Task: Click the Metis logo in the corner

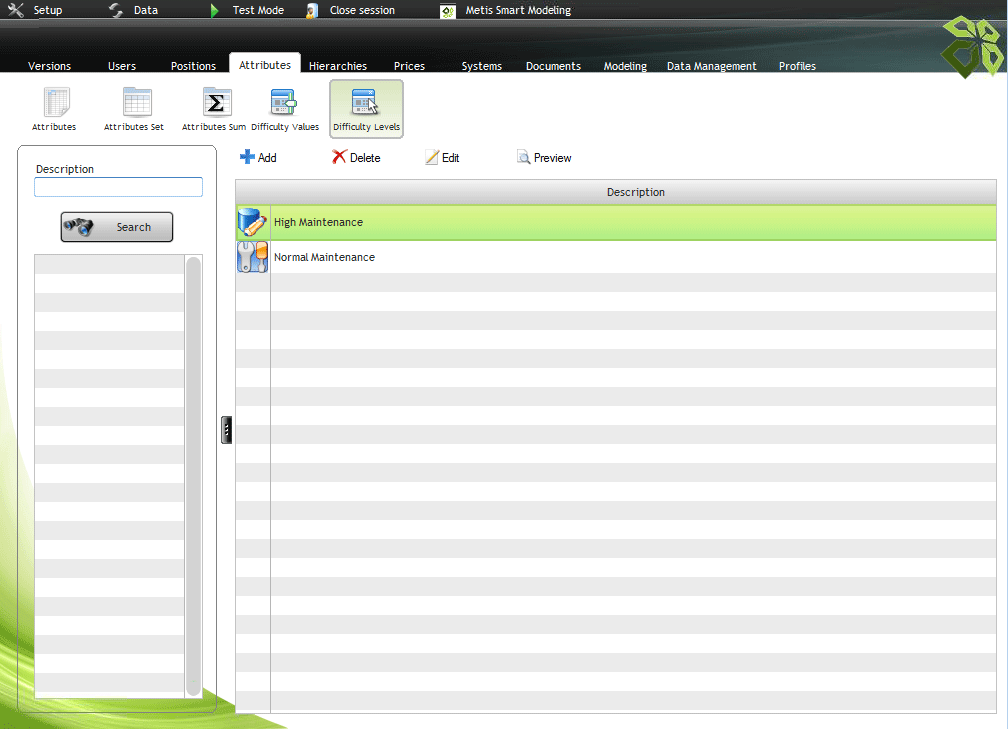Action: pyautogui.click(x=974, y=46)
